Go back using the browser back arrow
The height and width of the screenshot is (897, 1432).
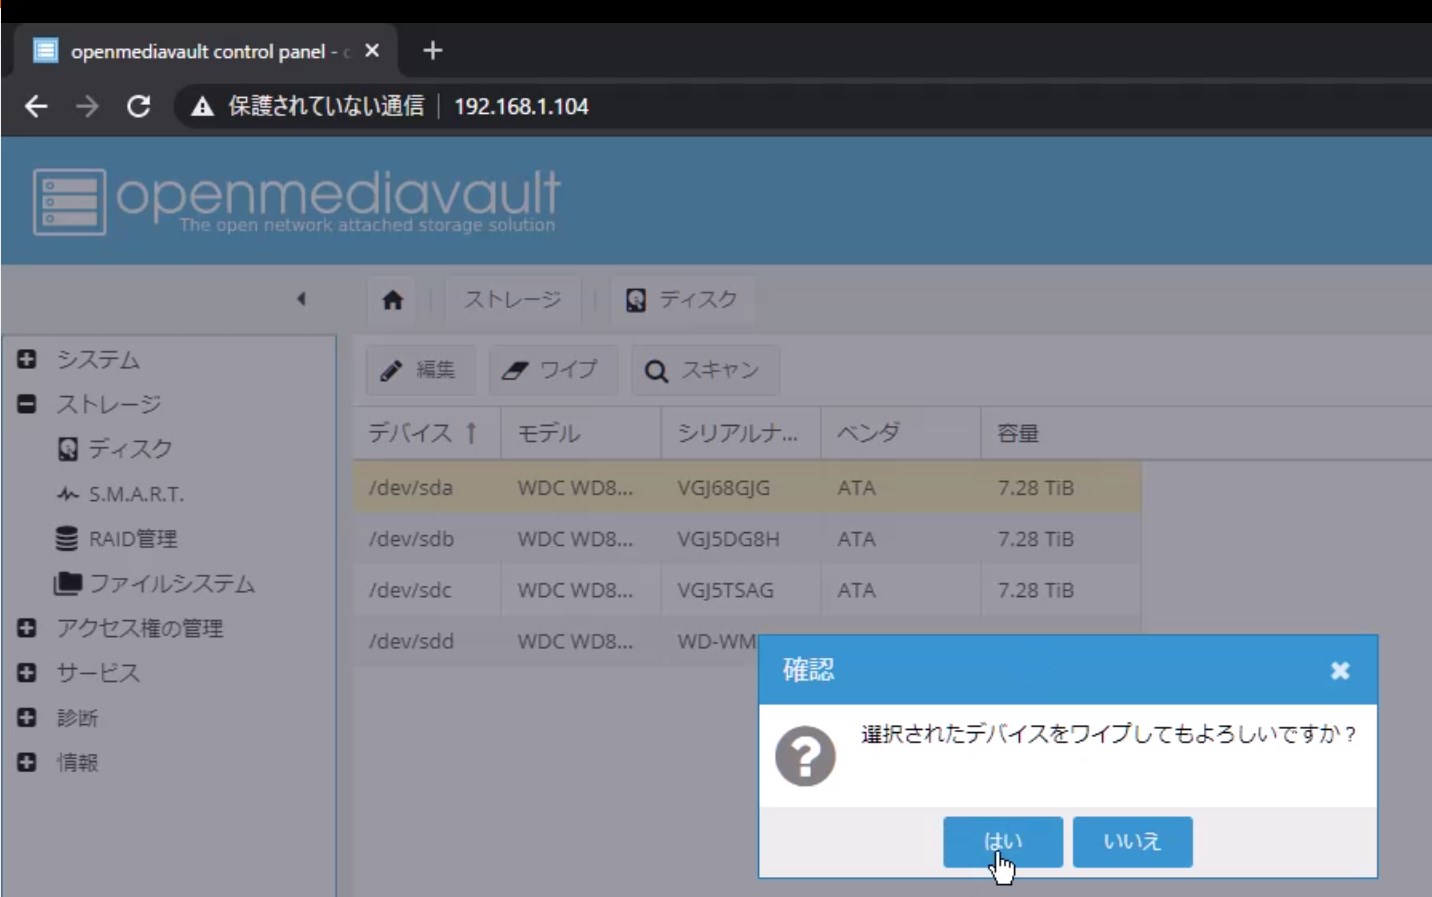tap(36, 106)
